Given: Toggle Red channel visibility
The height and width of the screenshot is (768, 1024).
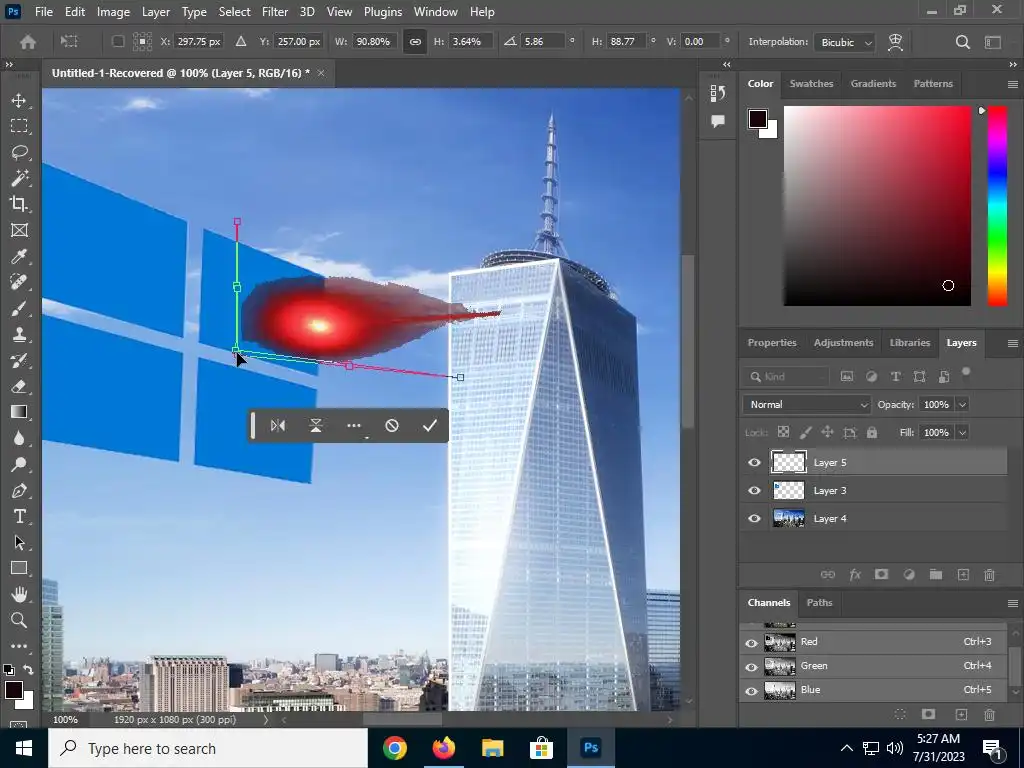Looking at the screenshot, I should pos(752,643).
